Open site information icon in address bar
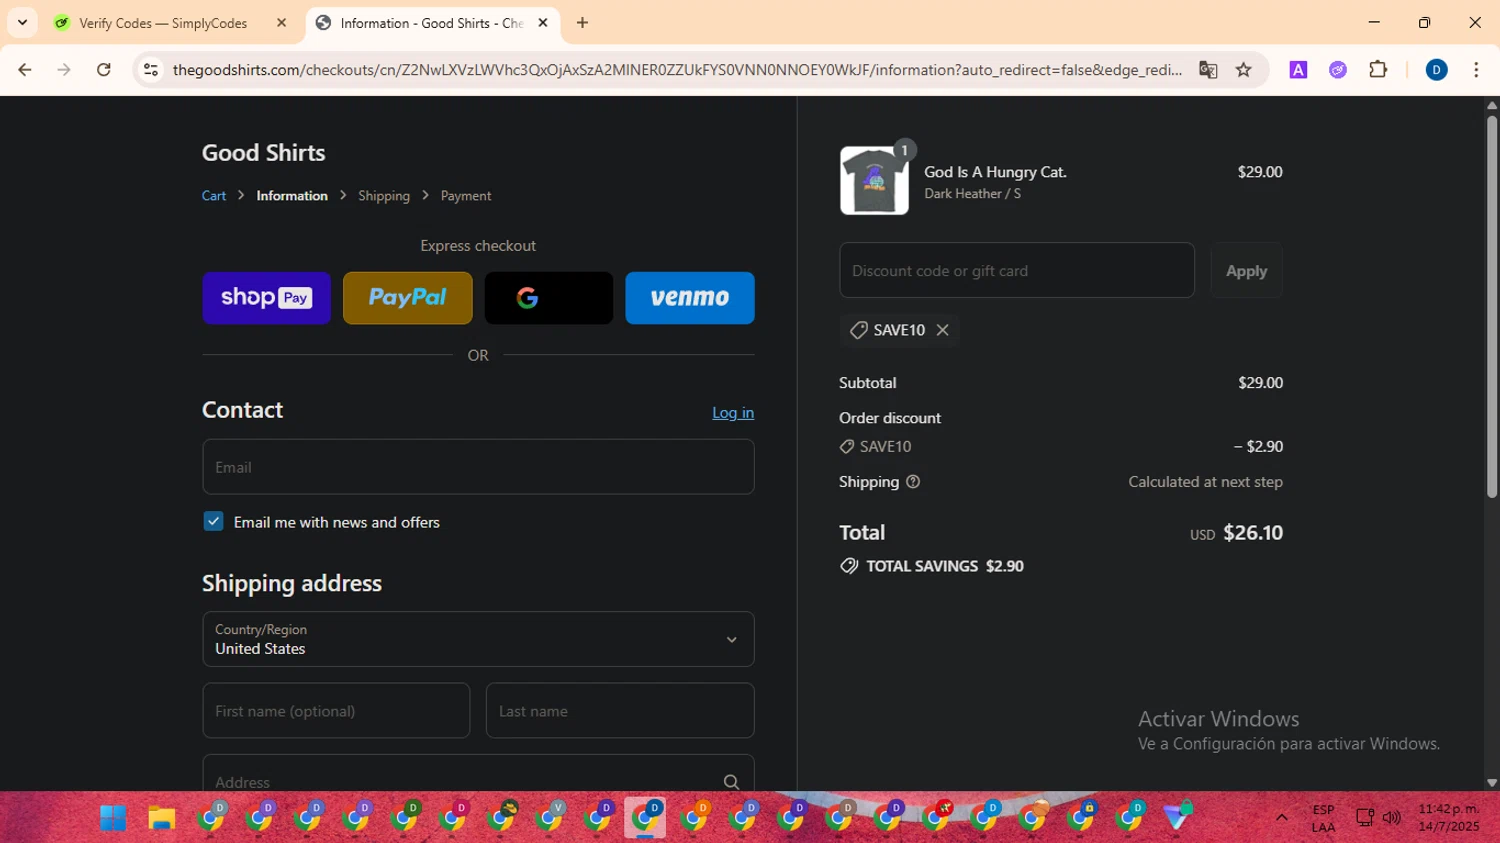 (151, 70)
